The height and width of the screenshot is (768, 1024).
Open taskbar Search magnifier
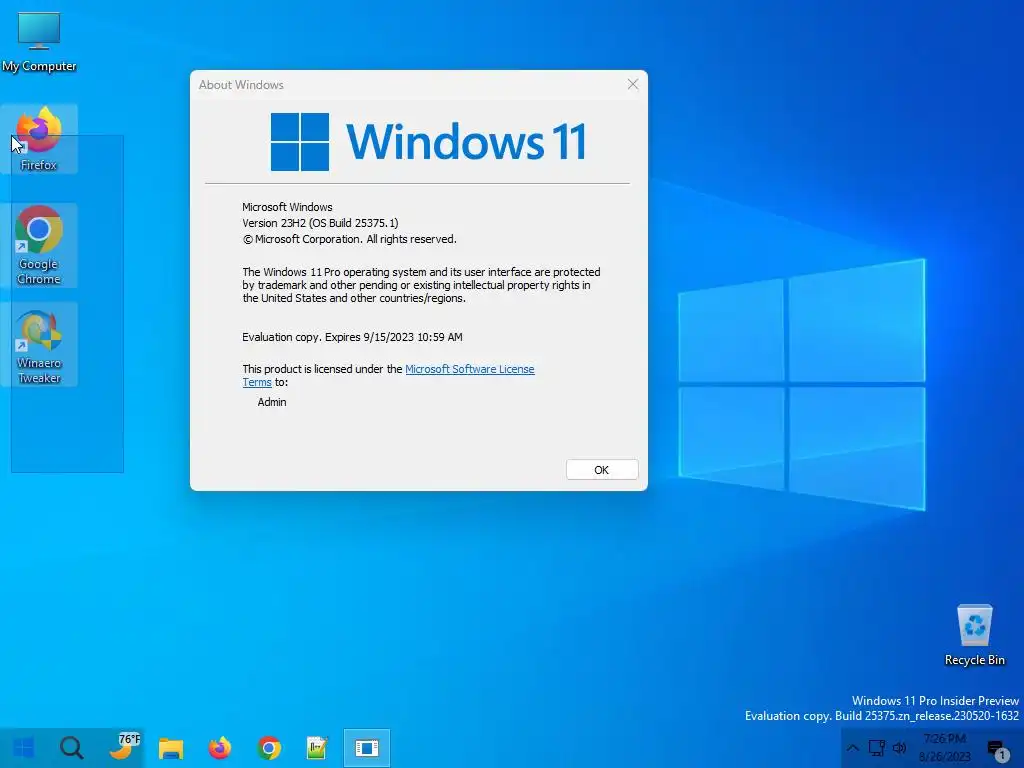[x=71, y=748]
